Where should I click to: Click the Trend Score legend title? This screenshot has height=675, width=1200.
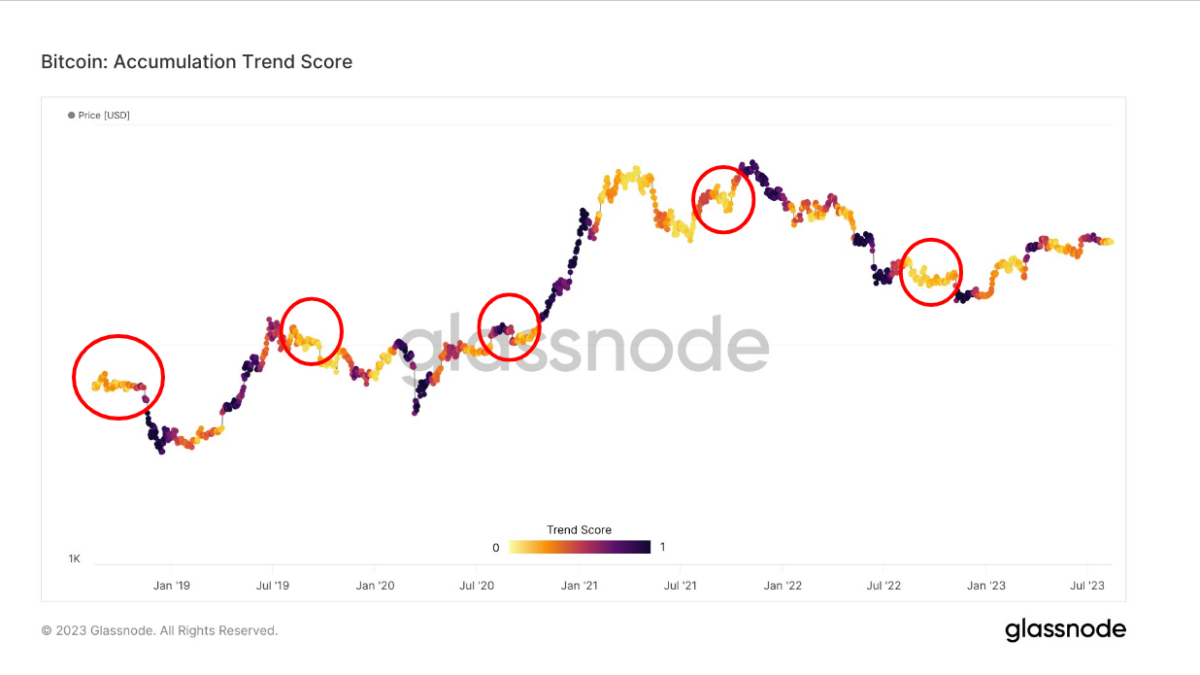tap(579, 530)
